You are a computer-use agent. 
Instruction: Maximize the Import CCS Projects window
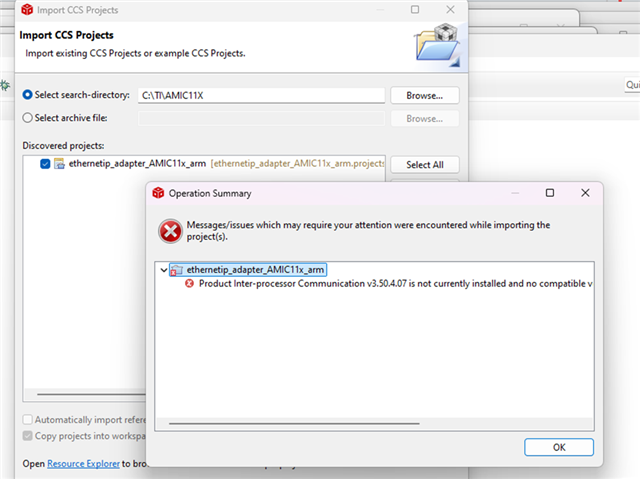(415, 9)
